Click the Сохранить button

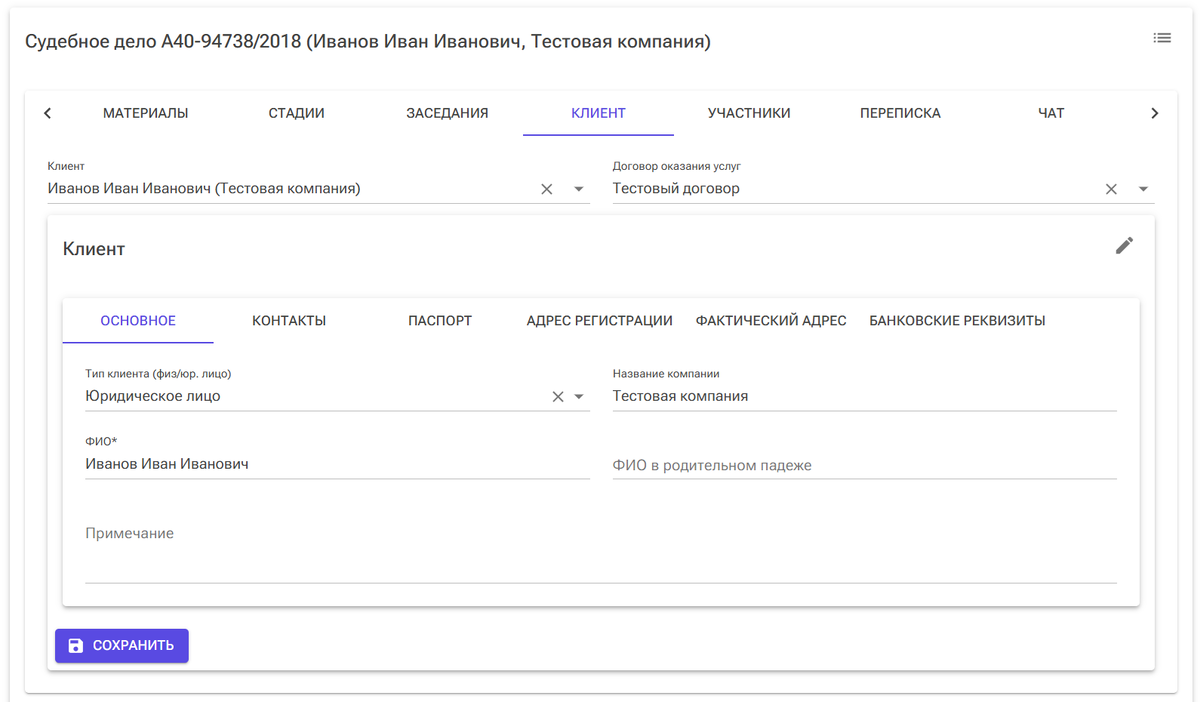pos(122,646)
